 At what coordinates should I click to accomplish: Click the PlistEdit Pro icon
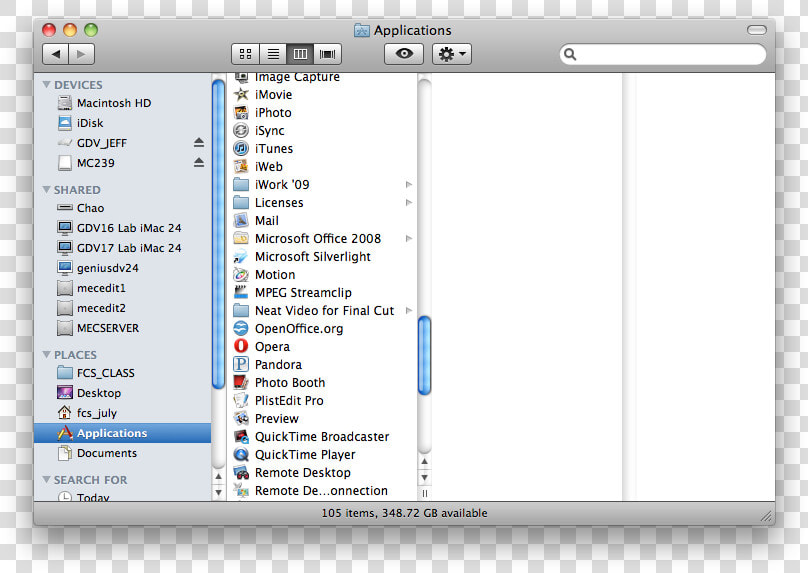pos(241,400)
